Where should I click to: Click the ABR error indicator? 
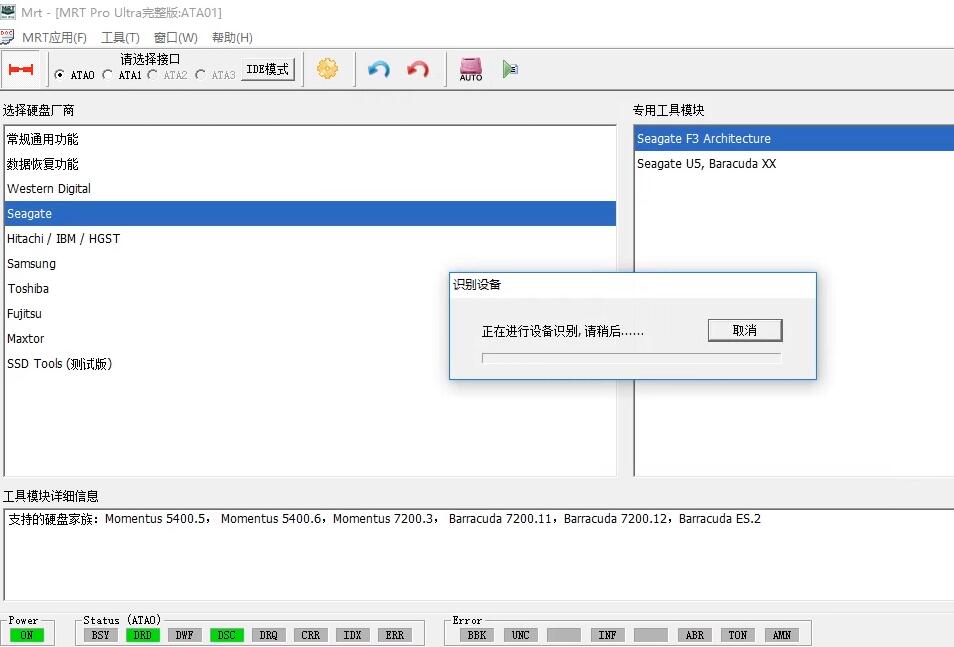[694, 635]
